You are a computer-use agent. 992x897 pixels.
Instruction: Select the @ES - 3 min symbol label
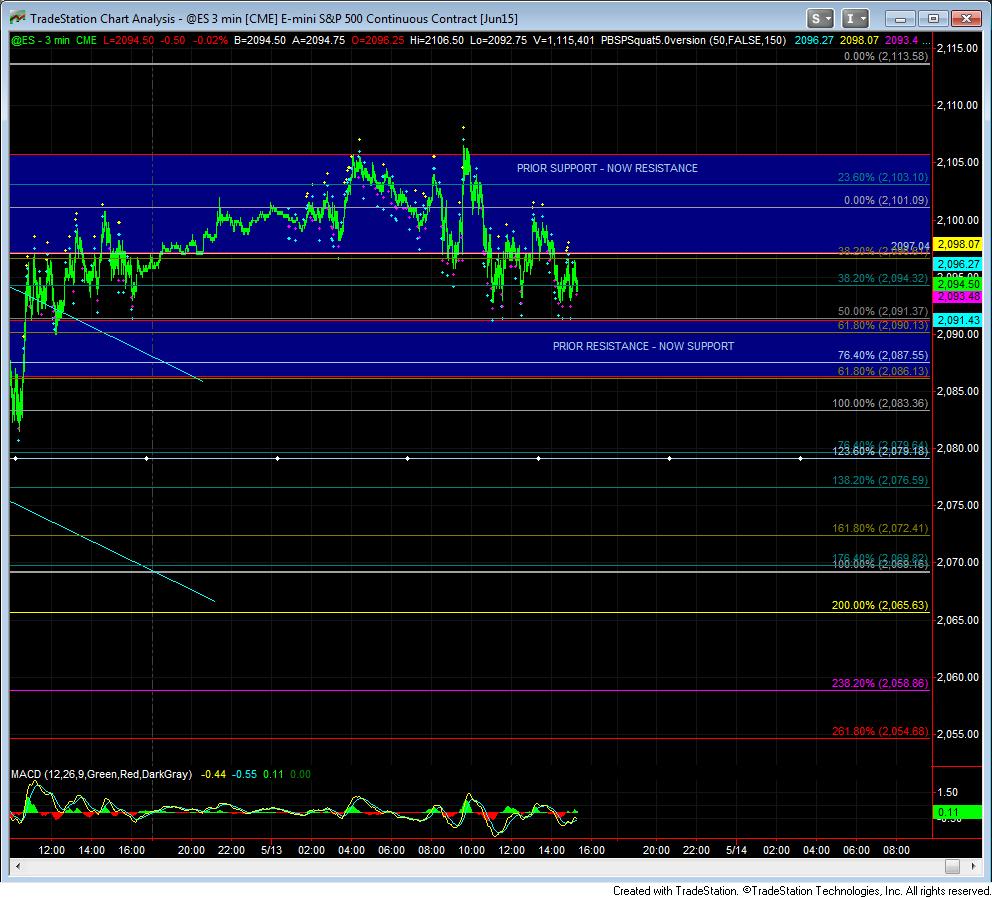(x=40, y=40)
